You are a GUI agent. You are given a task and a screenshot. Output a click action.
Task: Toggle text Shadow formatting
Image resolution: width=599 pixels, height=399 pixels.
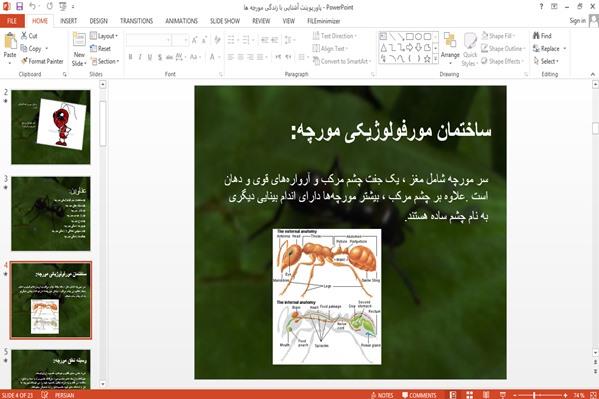point(160,57)
